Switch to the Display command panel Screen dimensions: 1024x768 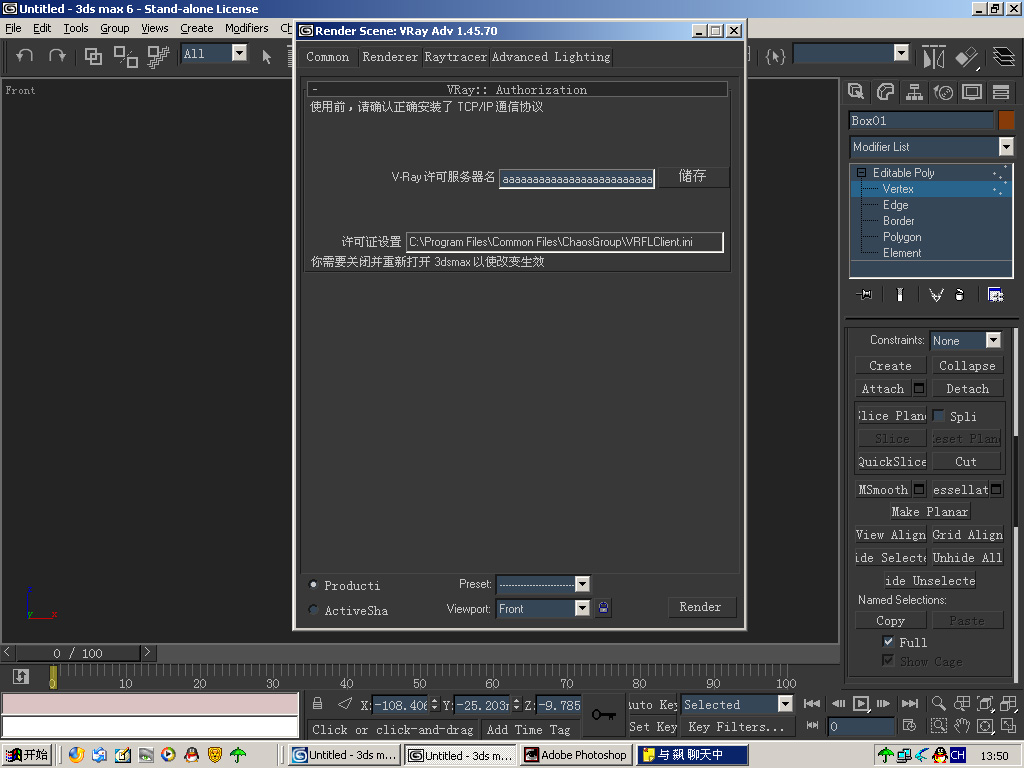pos(972,92)
